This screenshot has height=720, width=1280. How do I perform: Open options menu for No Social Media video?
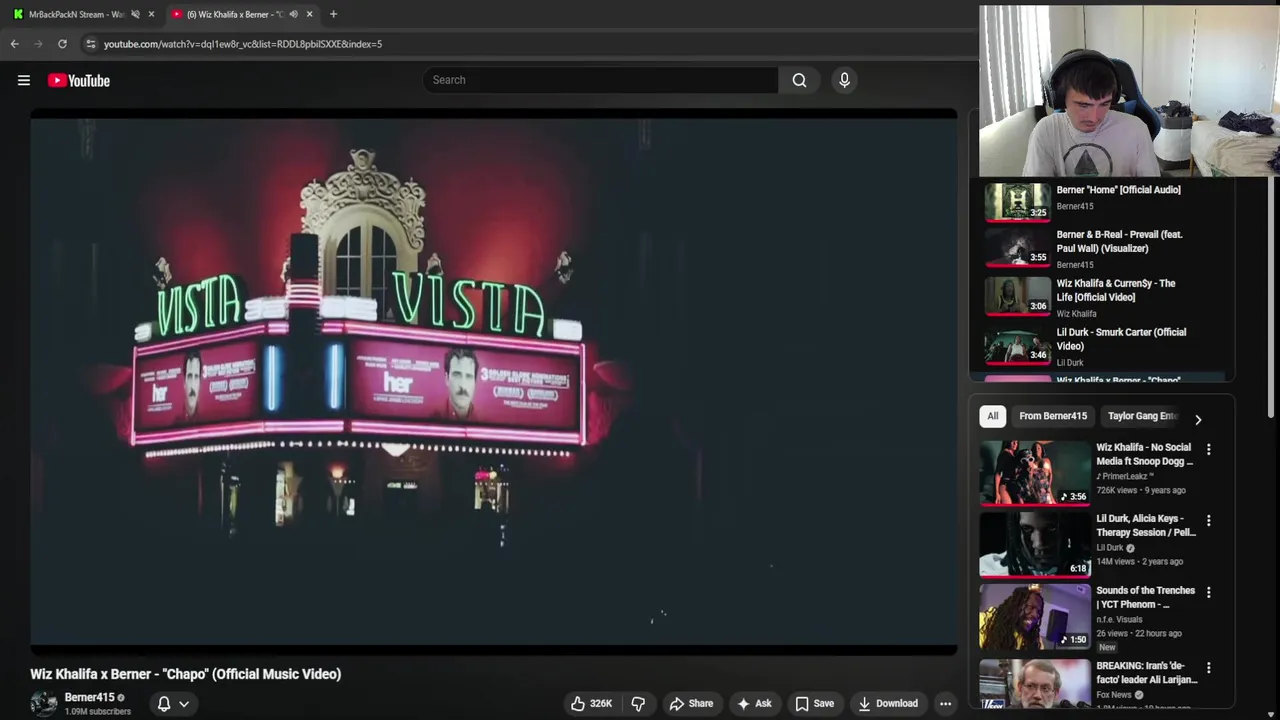1208,450
